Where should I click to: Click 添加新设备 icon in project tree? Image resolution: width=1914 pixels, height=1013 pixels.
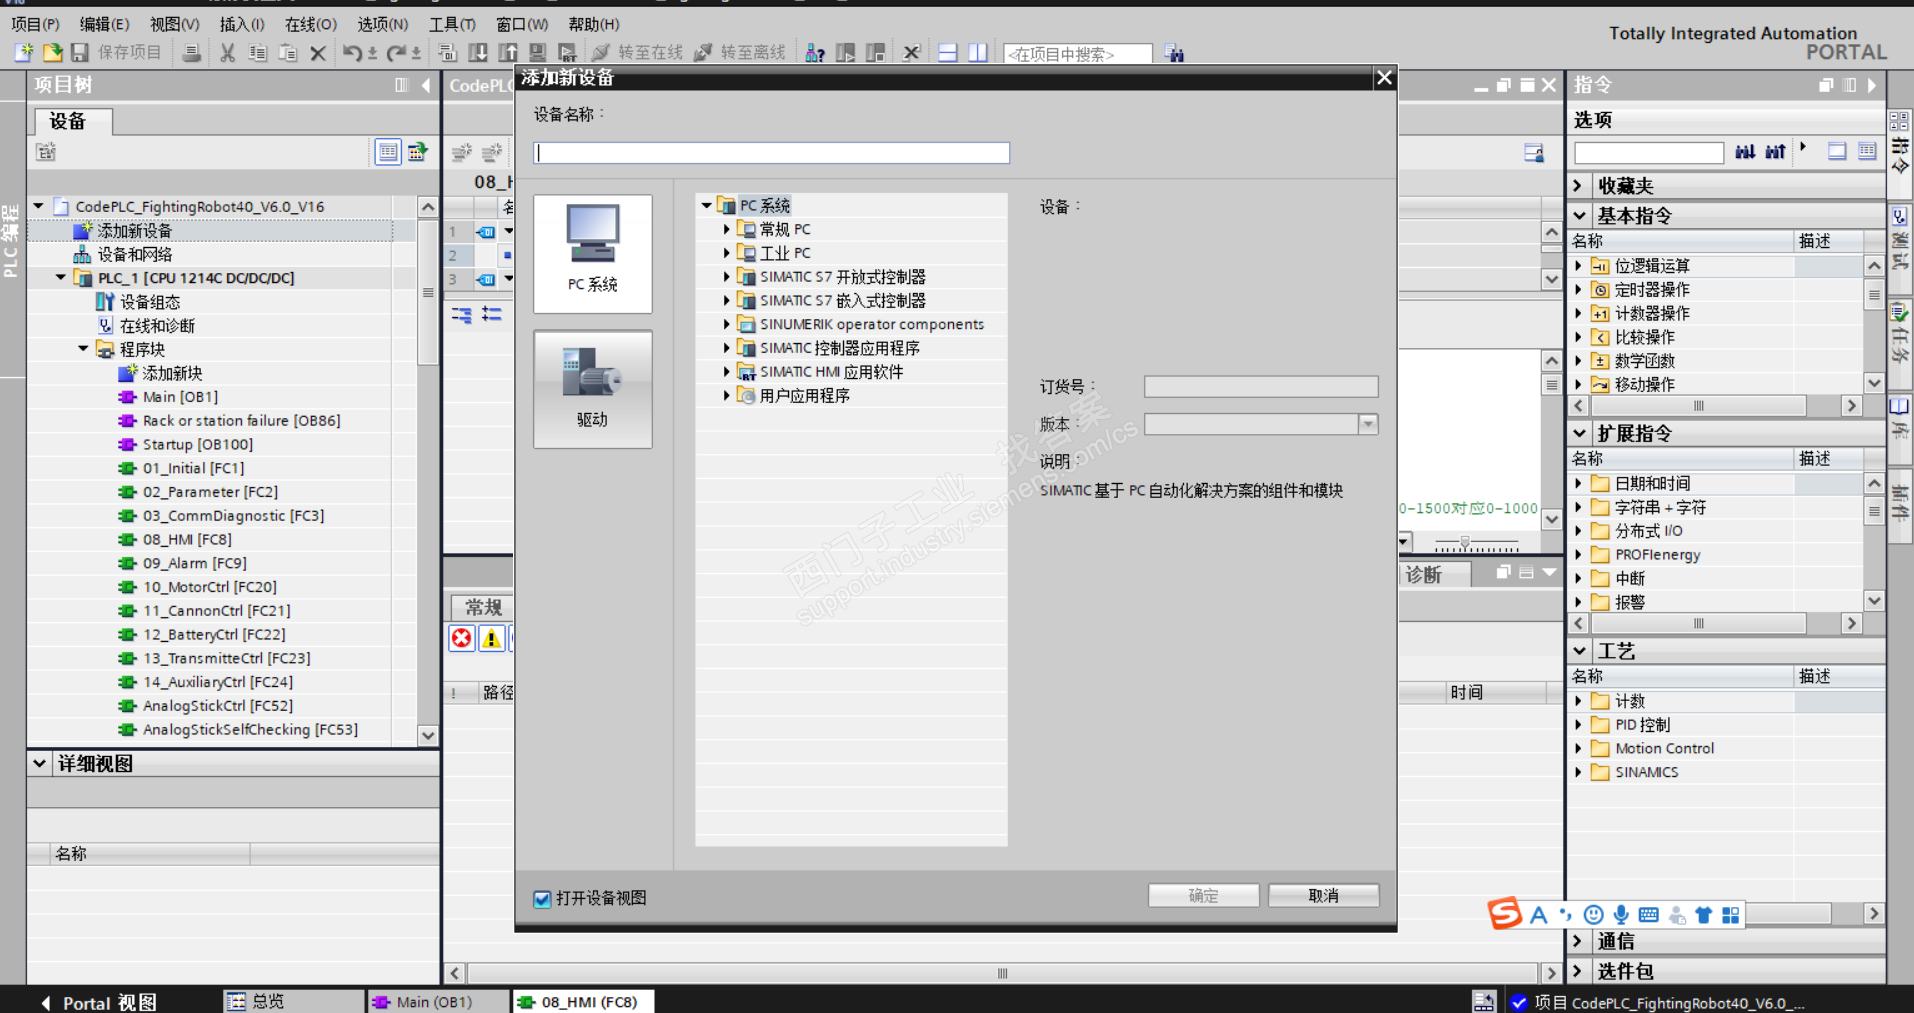pyautogui.click(x=83, y=231)
